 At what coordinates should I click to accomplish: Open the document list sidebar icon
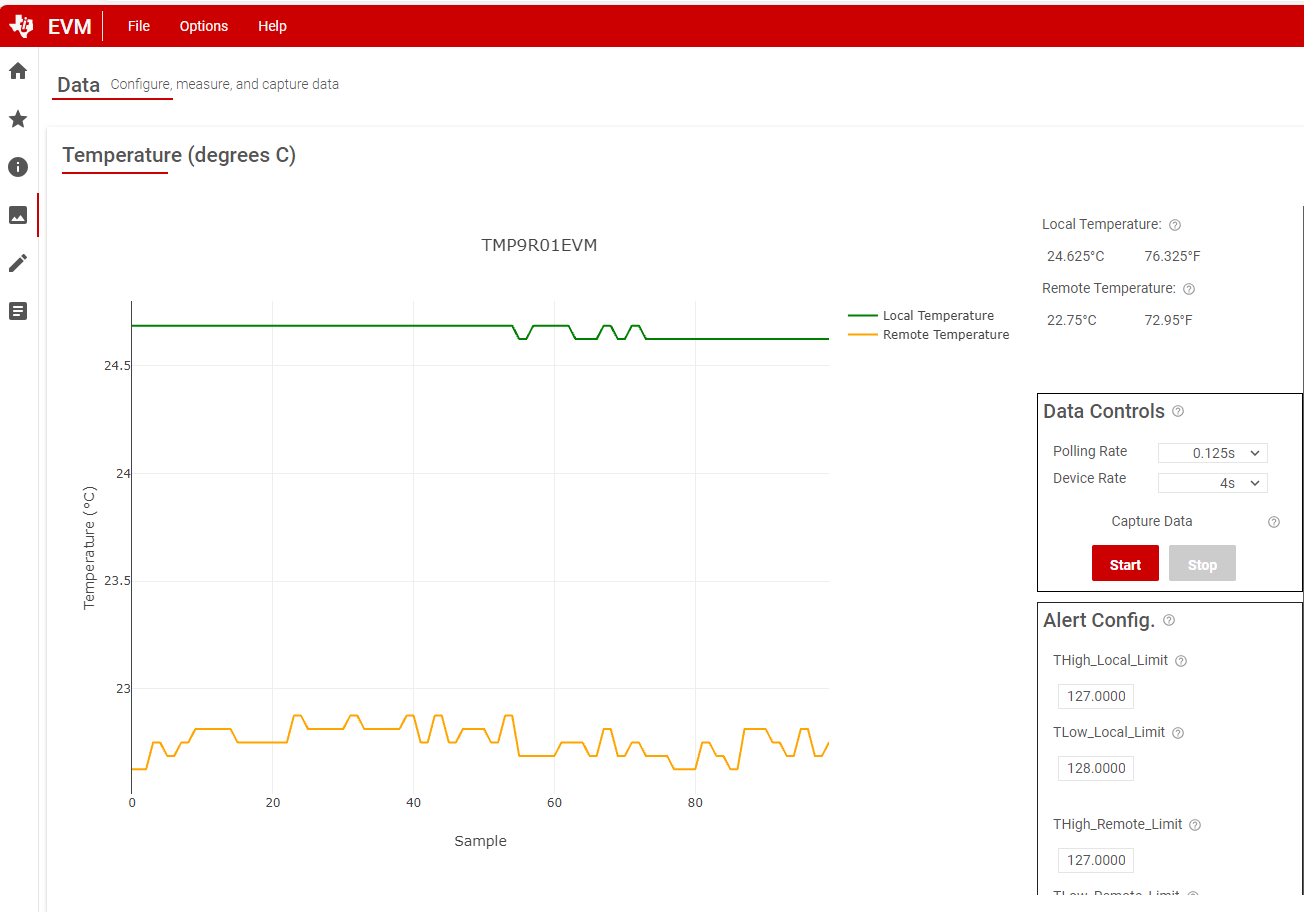17,311
